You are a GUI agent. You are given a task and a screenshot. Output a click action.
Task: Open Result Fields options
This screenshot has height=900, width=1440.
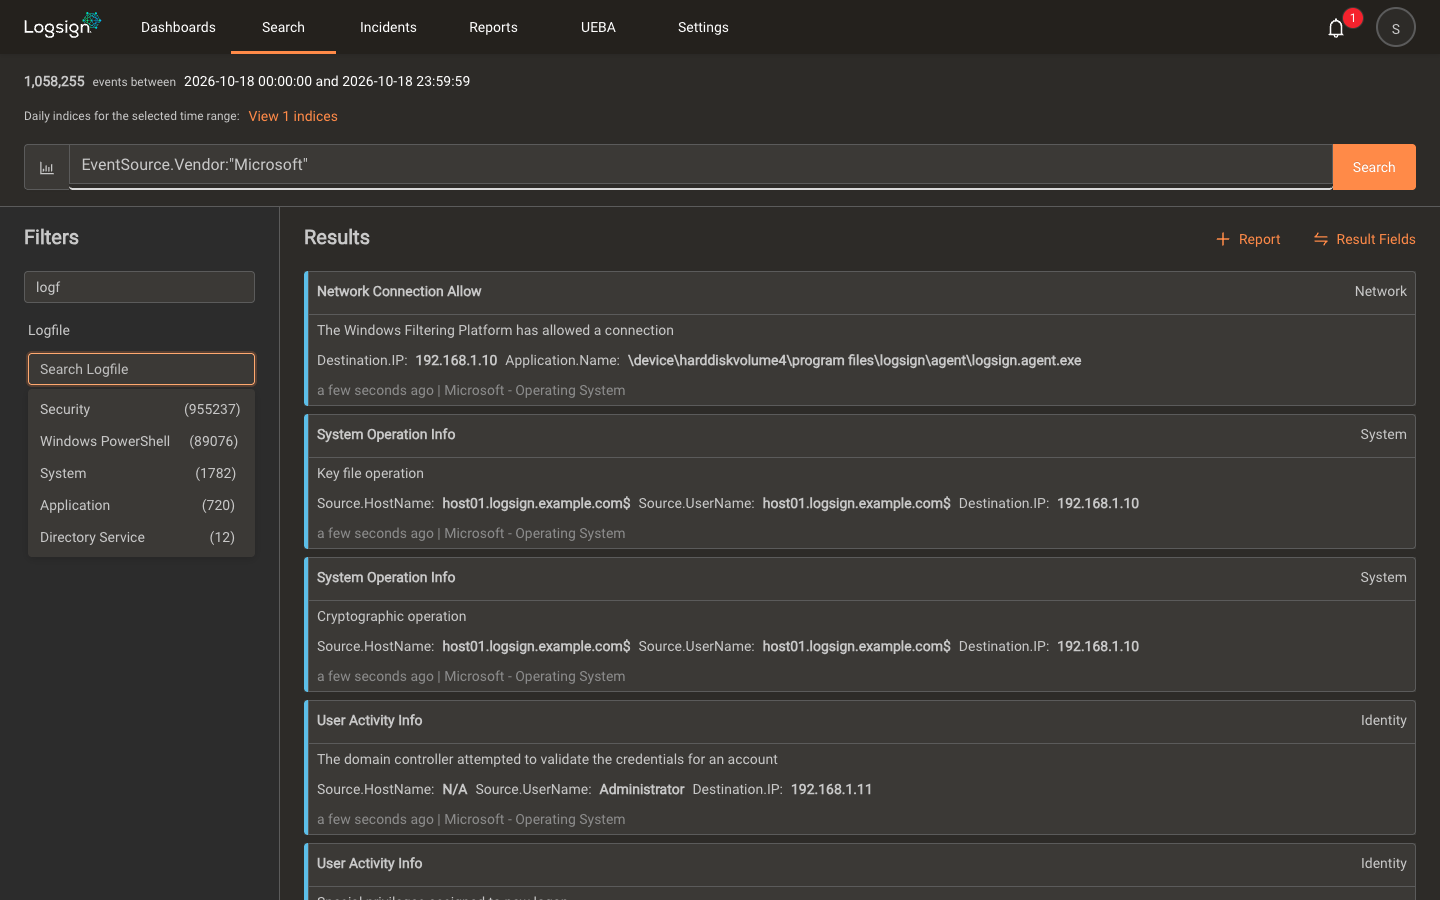click(1376, 239)
